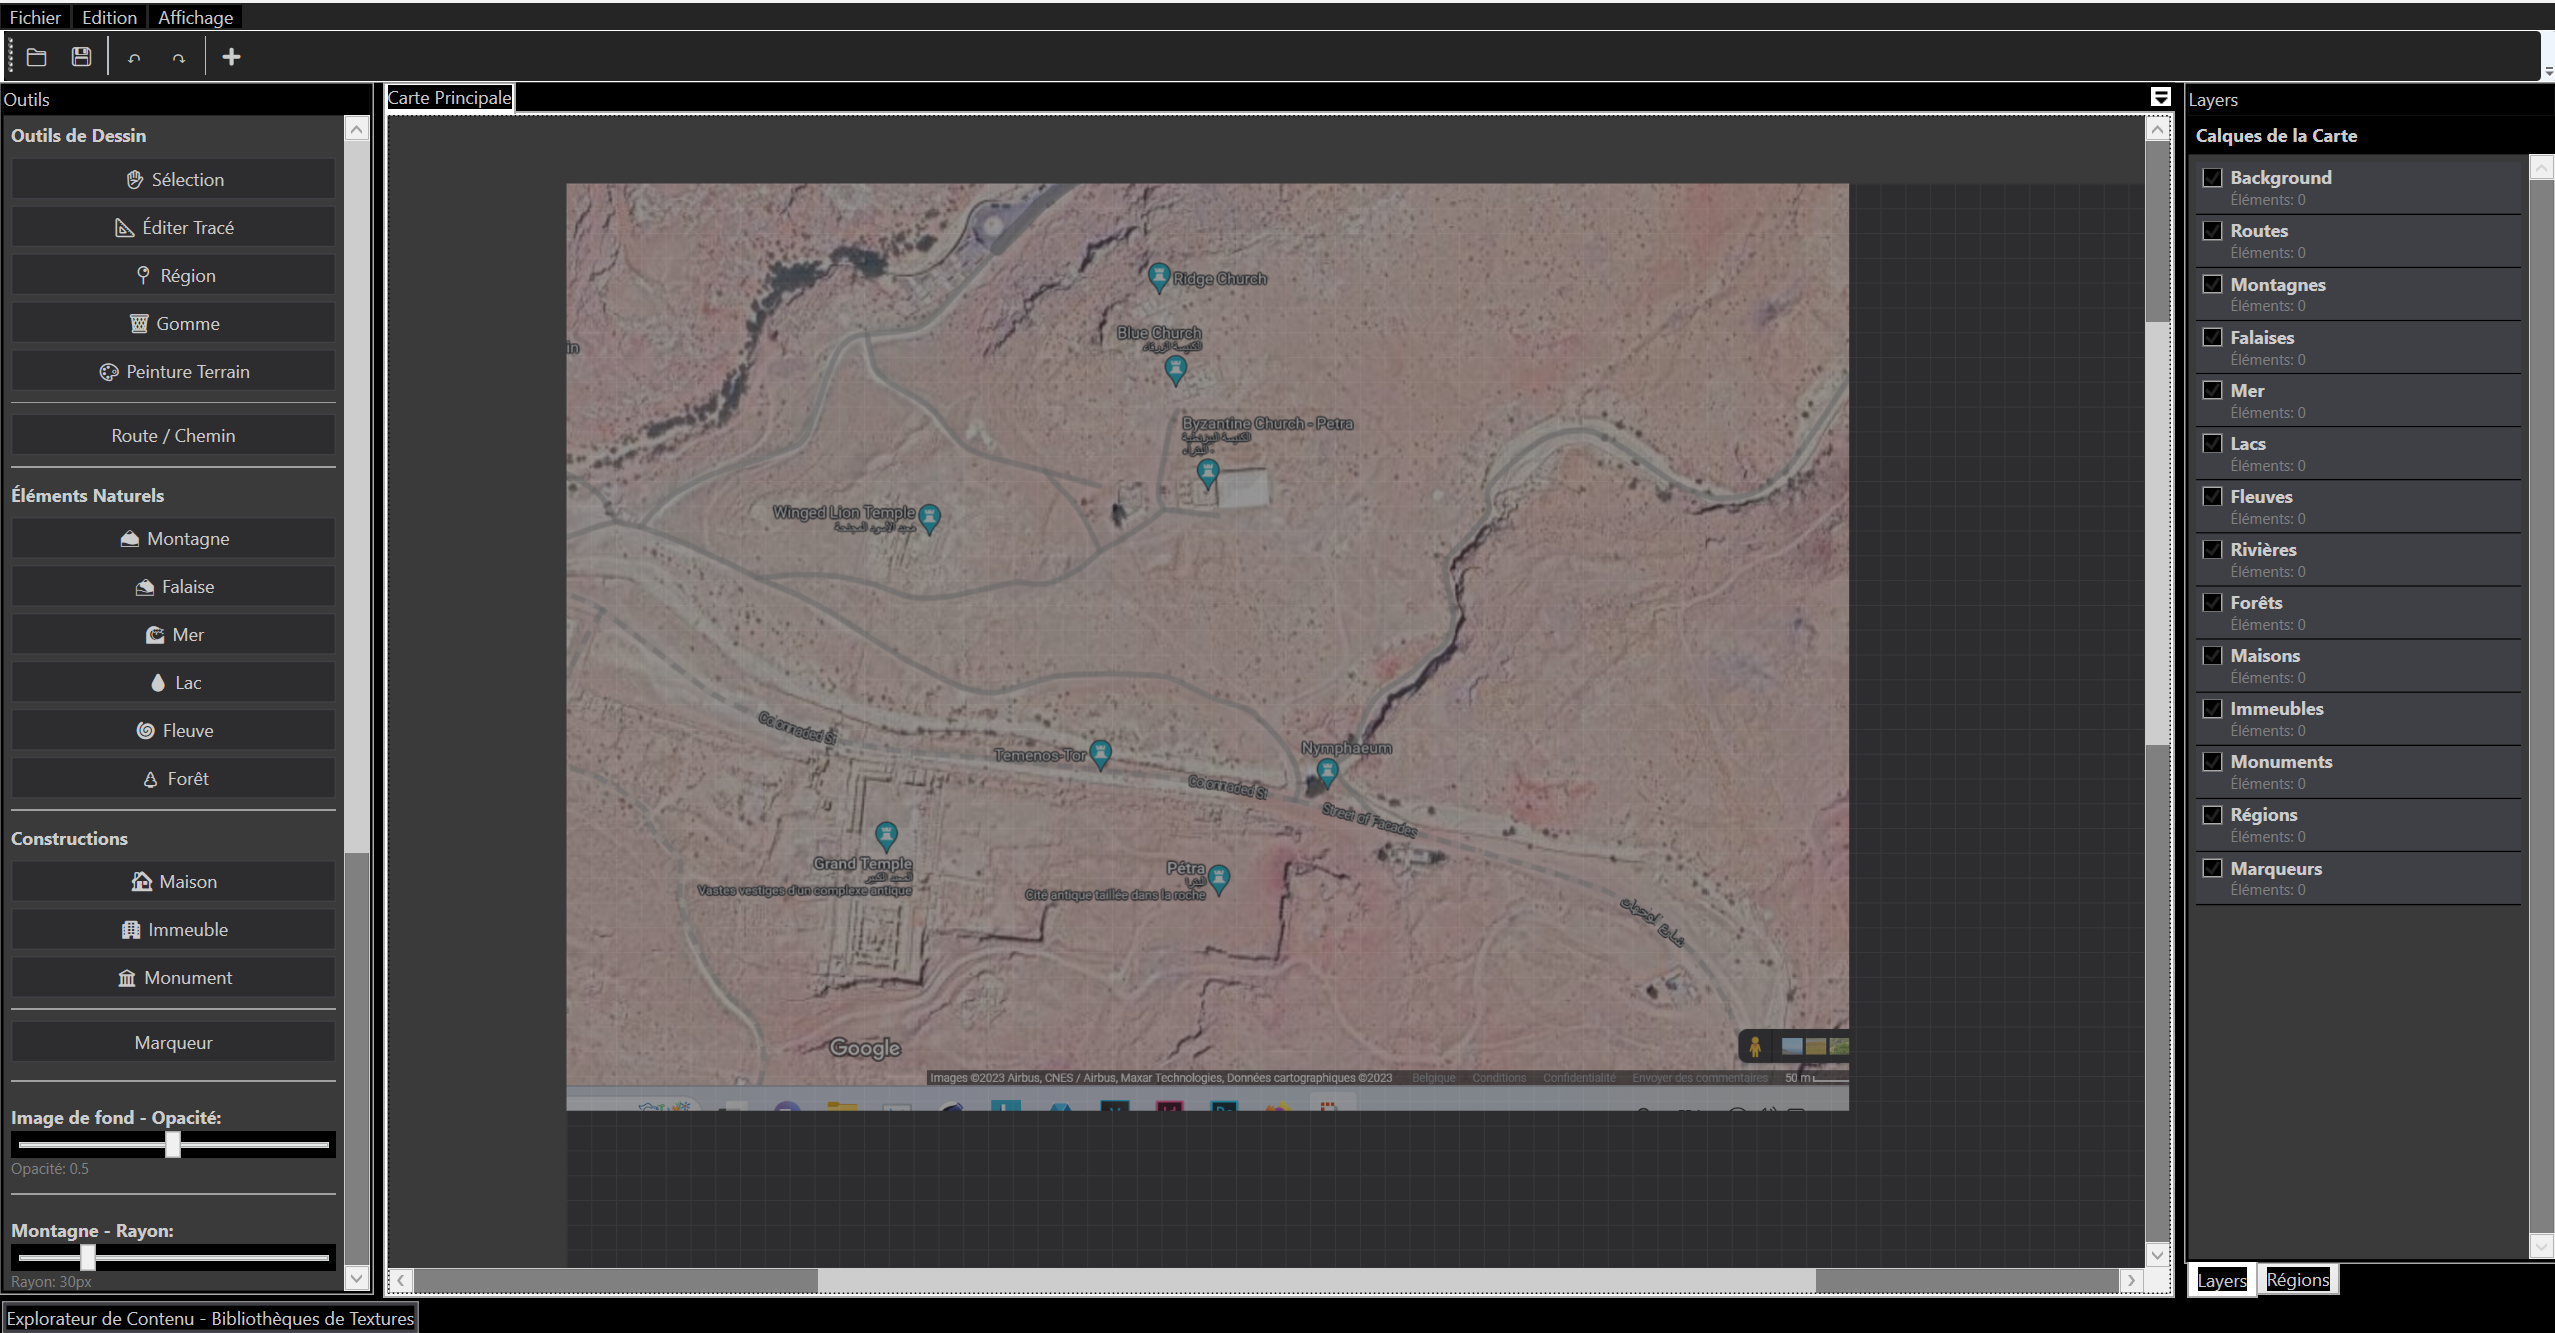Select the Gomme eraser tool
This screenshot has height=1333, width=2555.
click(173, 322)
